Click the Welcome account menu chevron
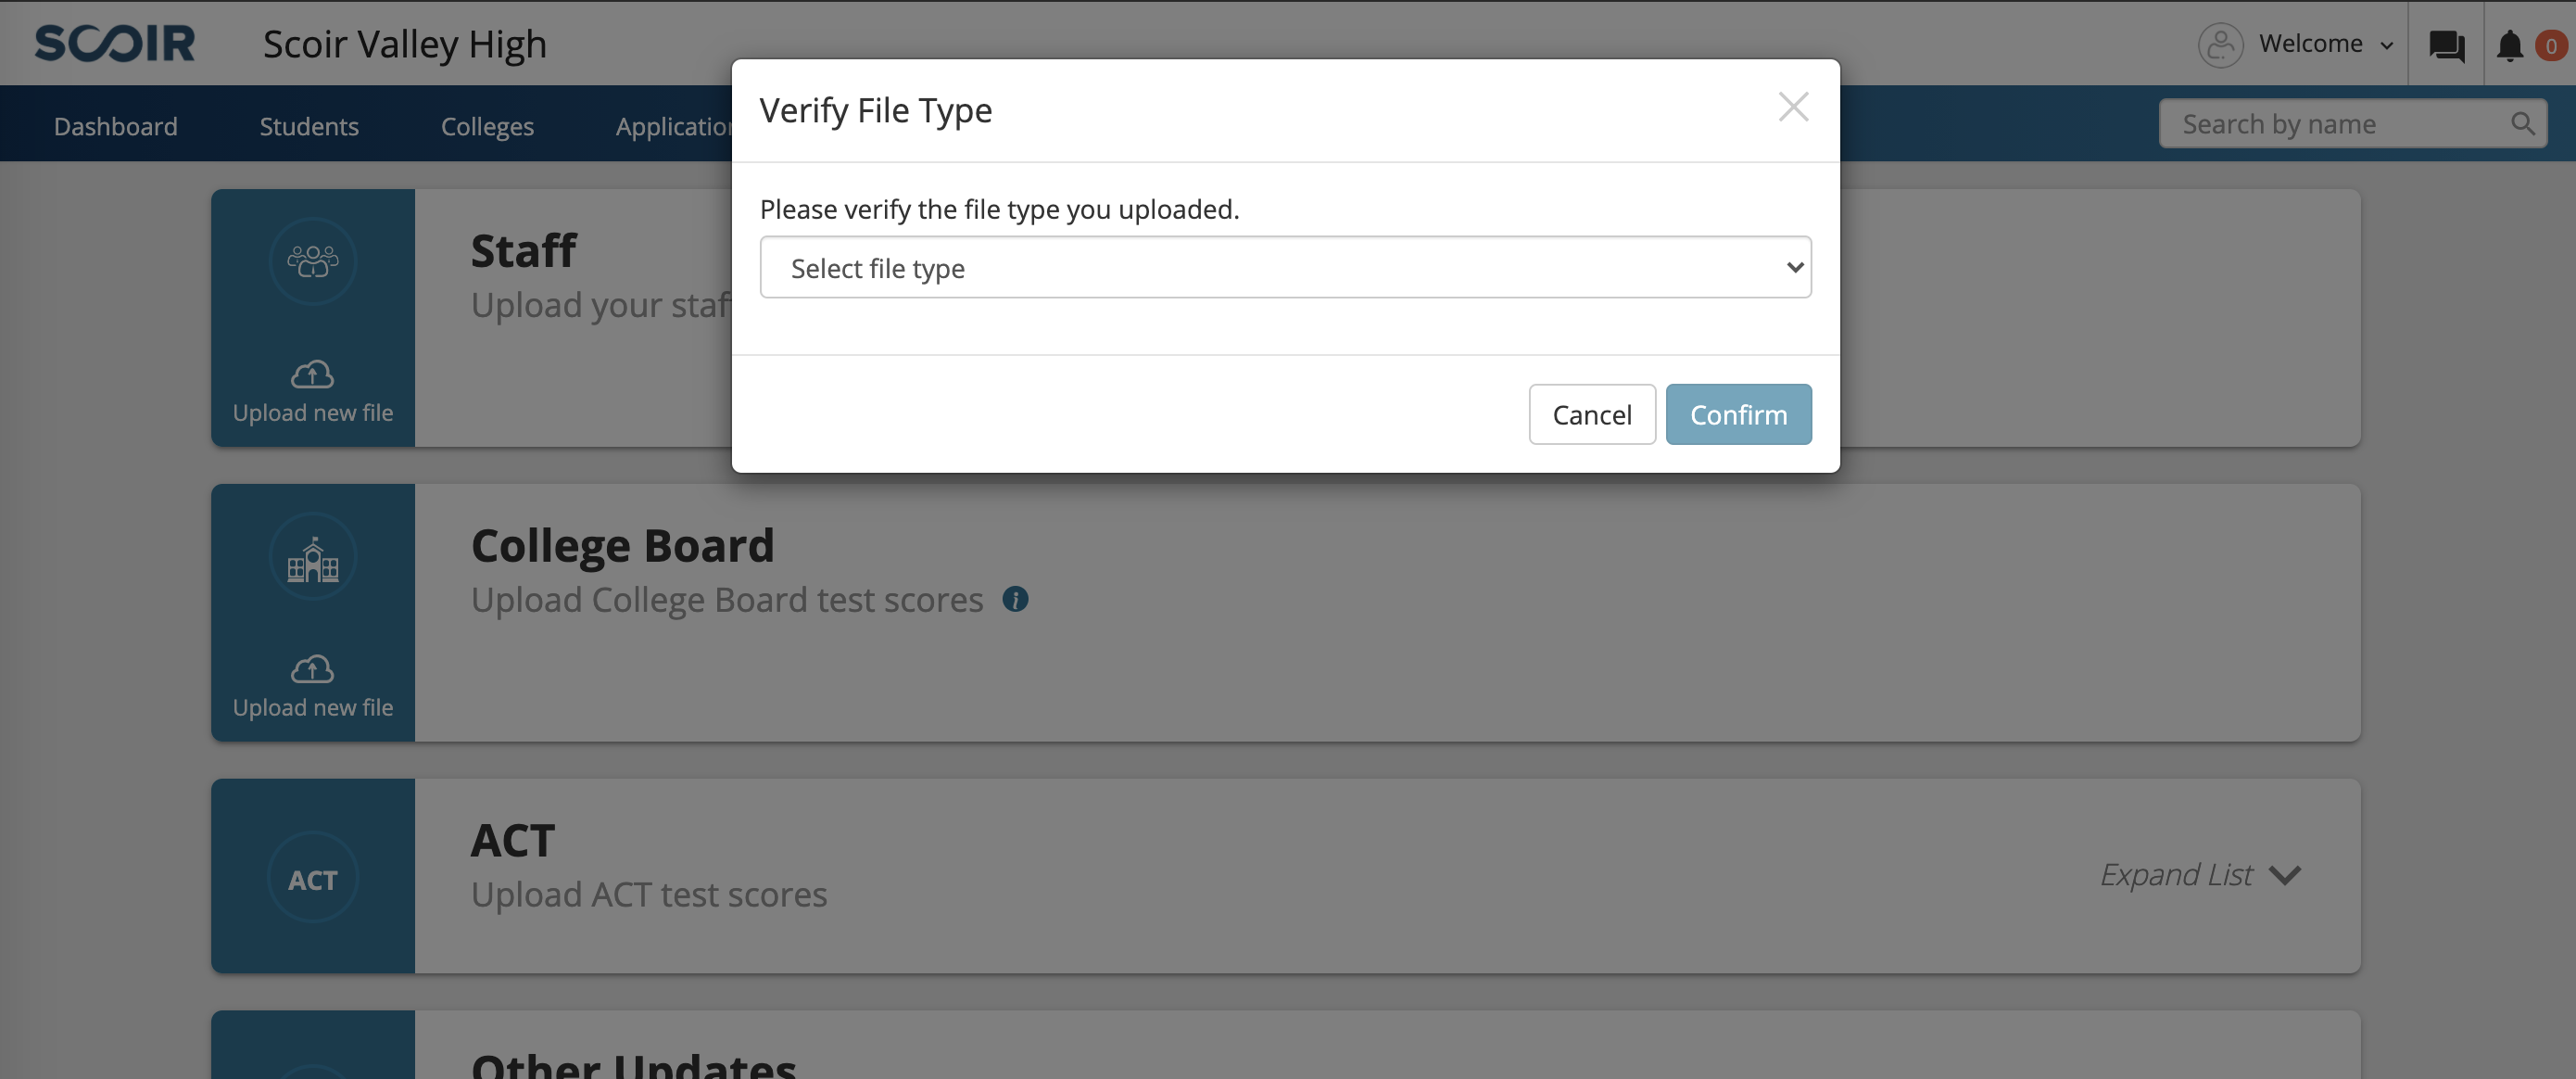The image size is (2576, 1079). point(2391,44)
